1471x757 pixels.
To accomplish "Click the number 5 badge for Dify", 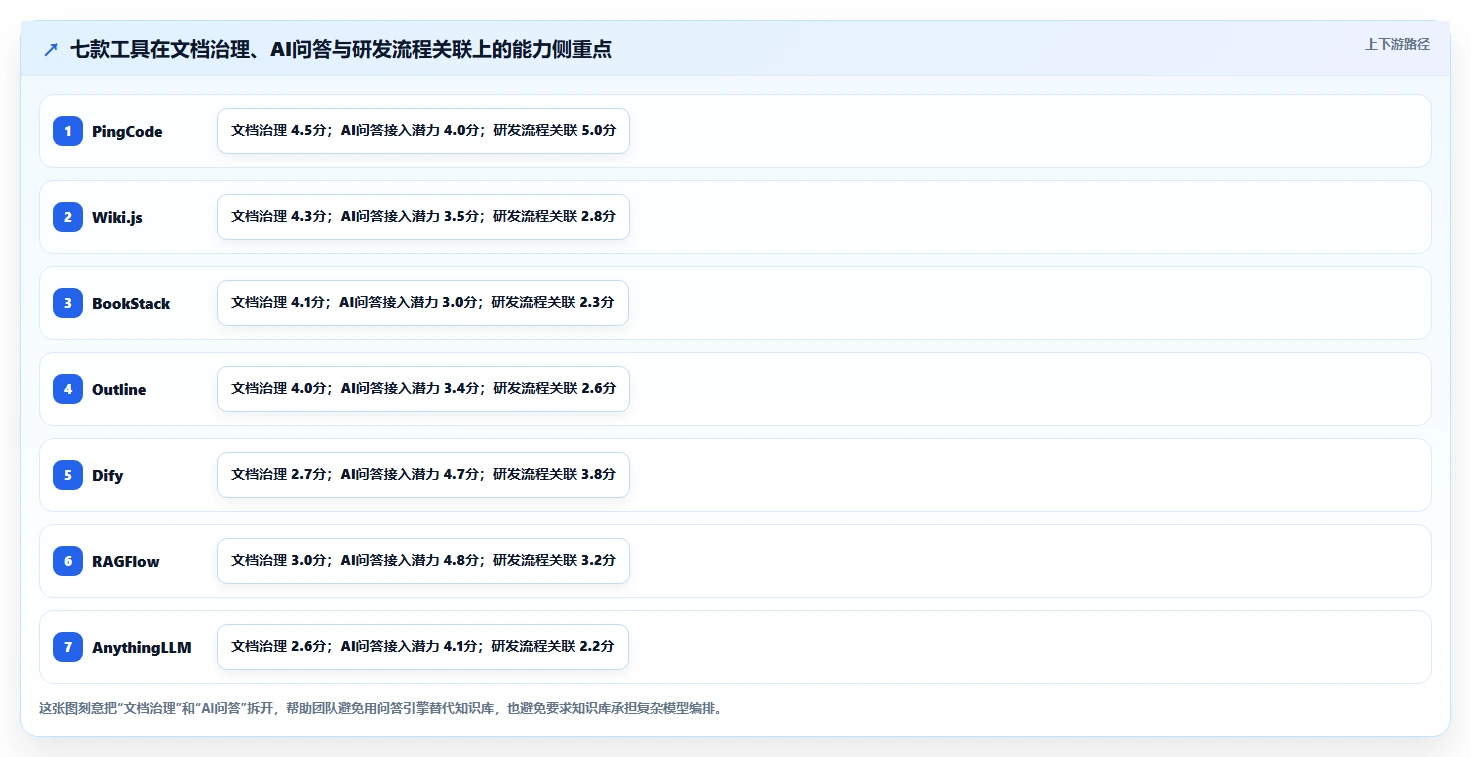I will click(x=68, y=475).
